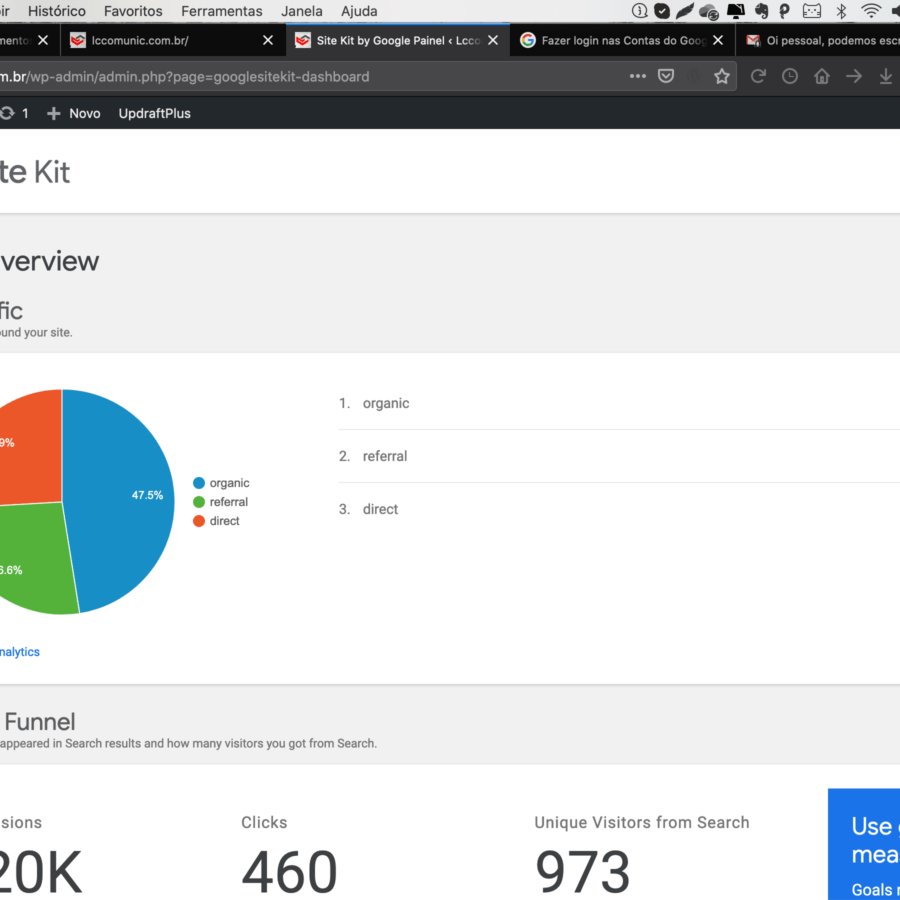Click the blue organic legend dot

tap(199, 483)
